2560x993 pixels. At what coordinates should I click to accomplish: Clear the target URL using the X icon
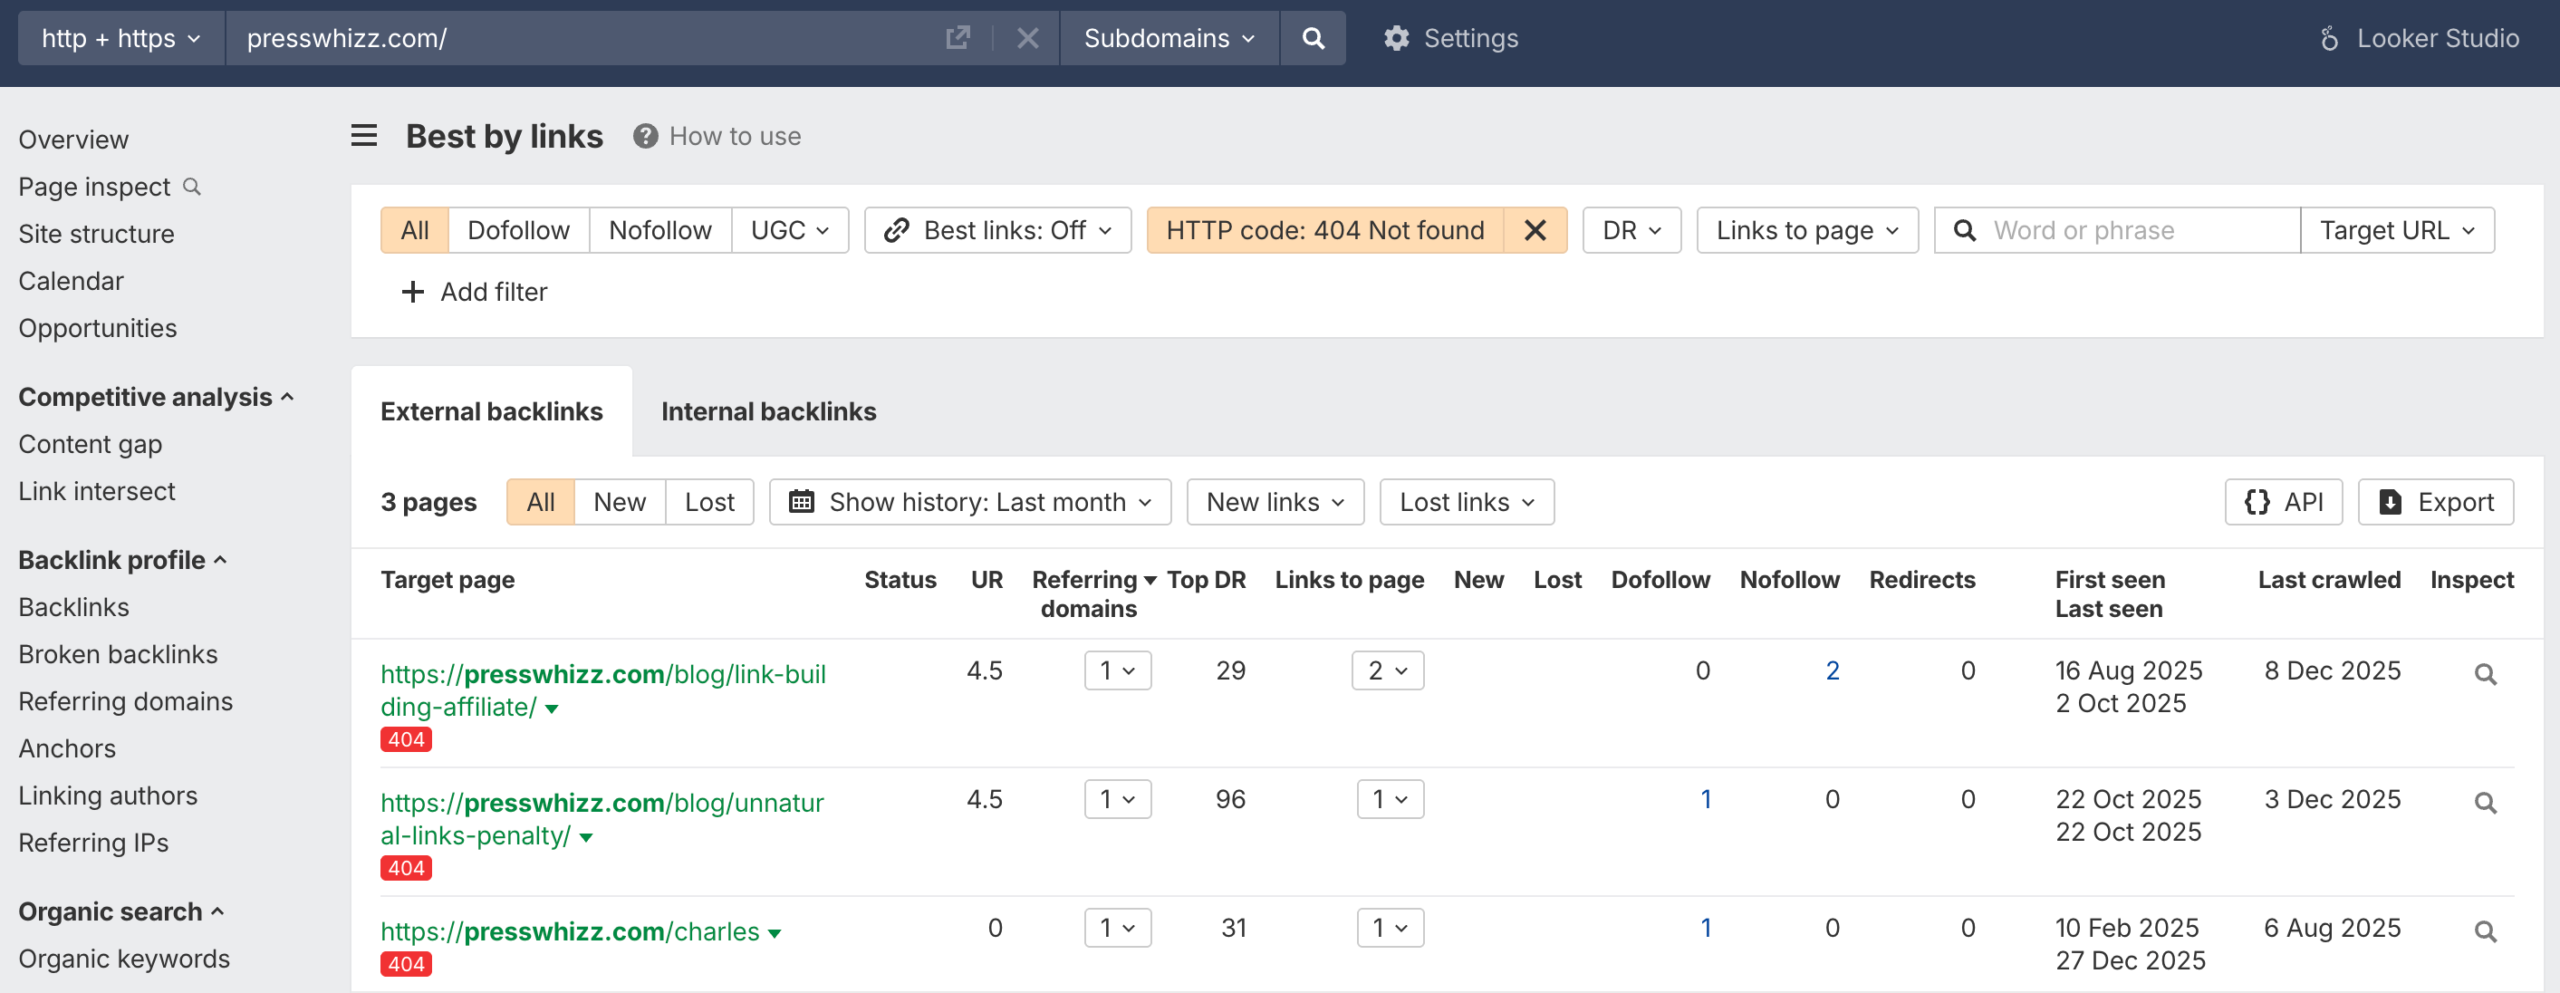[x=1028, y=37]
